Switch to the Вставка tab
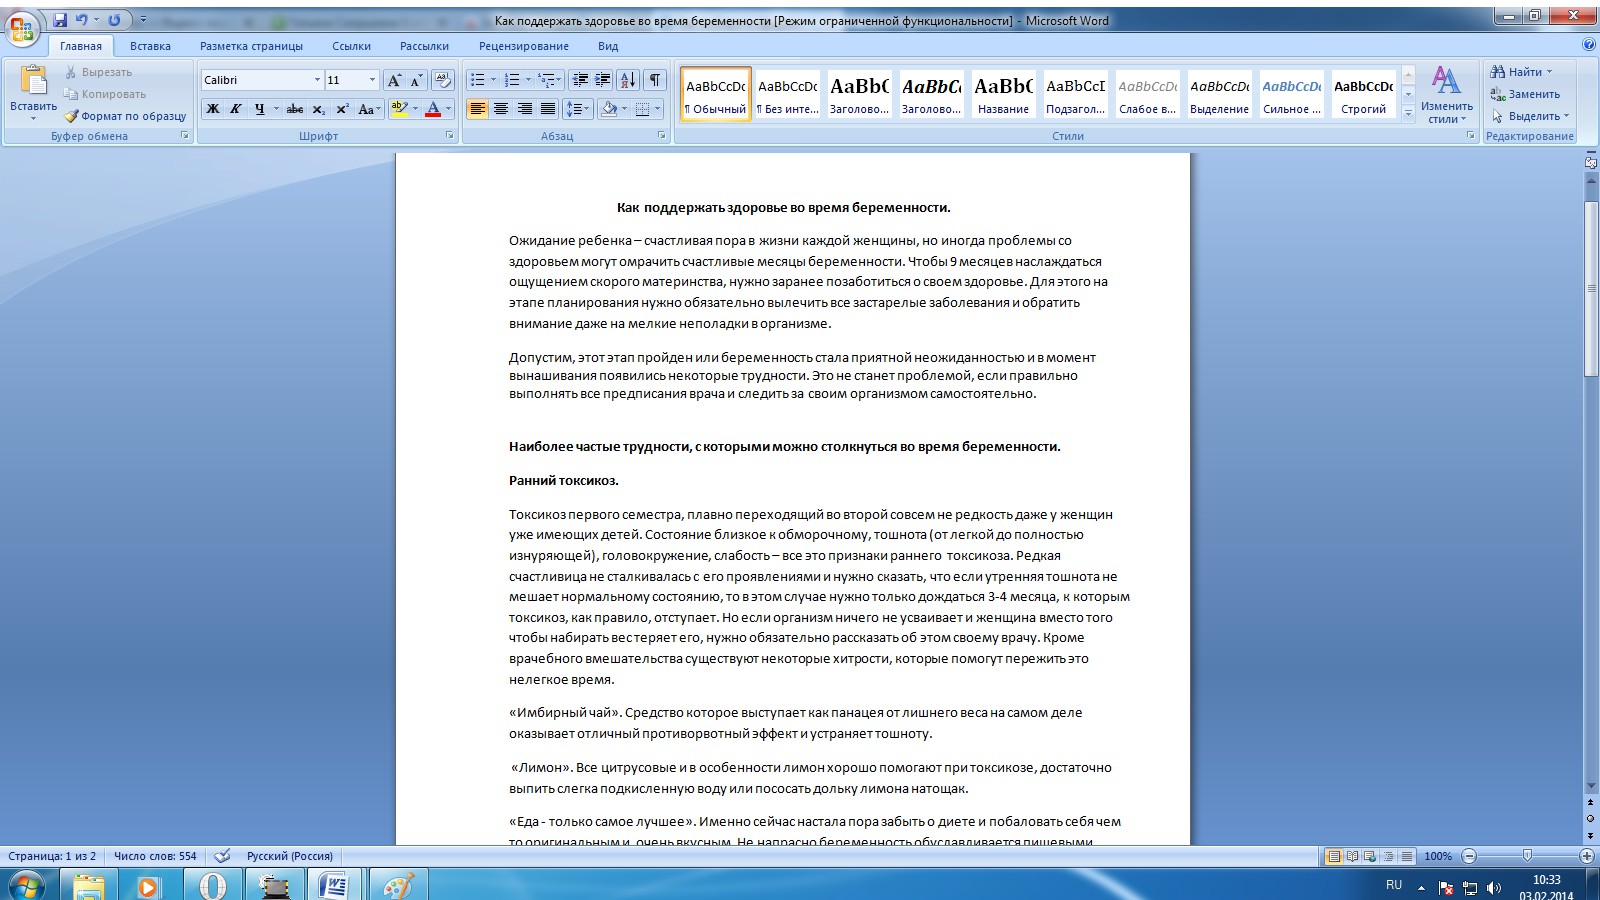 tap(150, 46)
